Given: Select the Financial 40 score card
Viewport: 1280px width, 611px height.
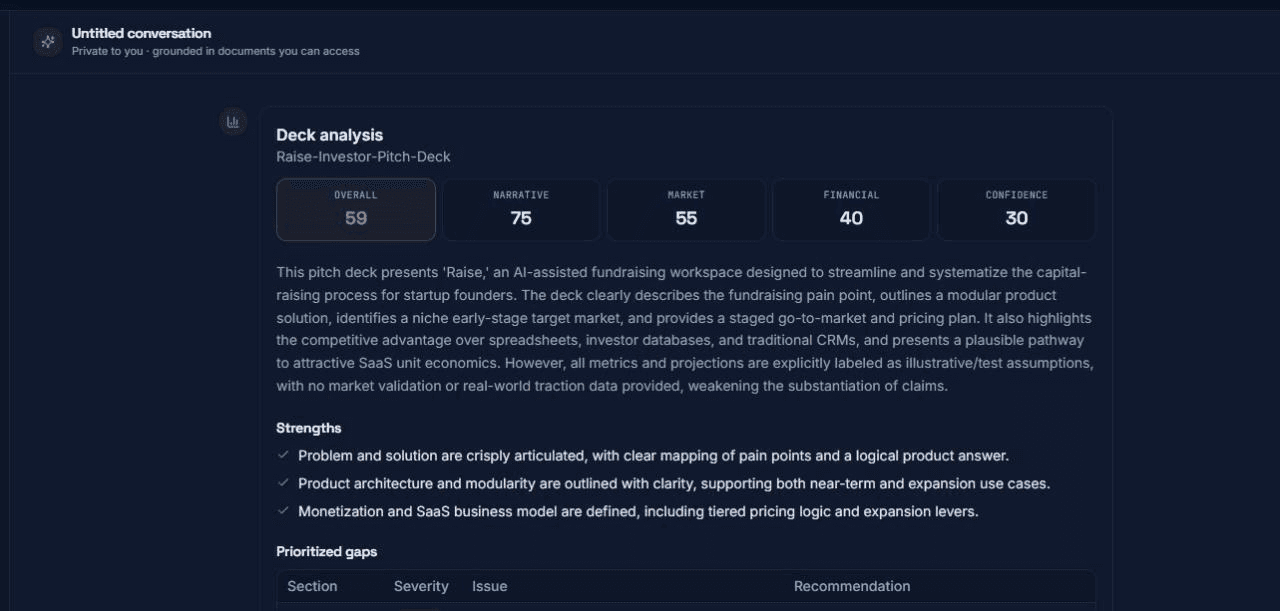Looking at the screenshot, I should [851, 210].
